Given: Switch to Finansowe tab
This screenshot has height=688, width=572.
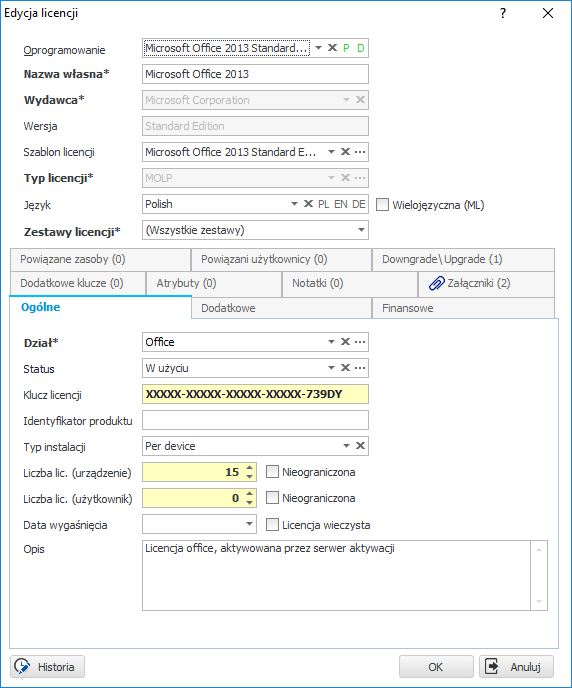Looking at the screenshot, I should (x=463, y=308).
